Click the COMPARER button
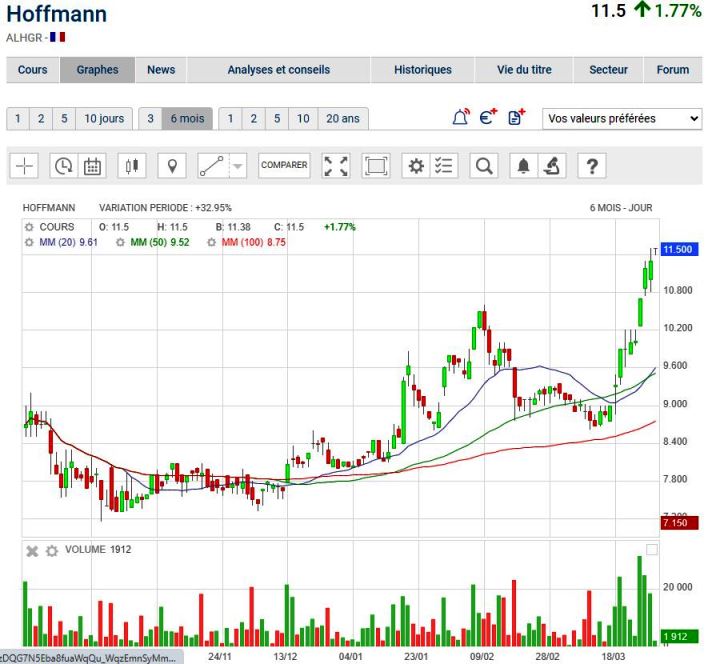Viewport: 708px width, 664px height. [x=284, y=165]
